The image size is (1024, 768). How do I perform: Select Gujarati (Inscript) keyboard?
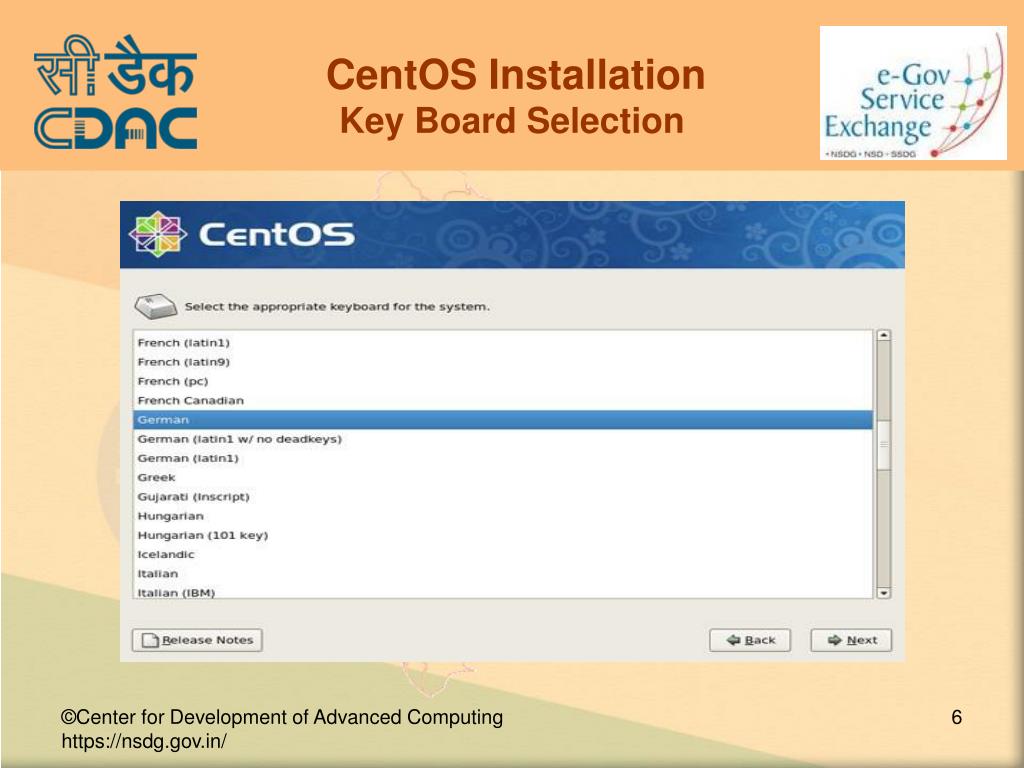(x=503, y=497)
